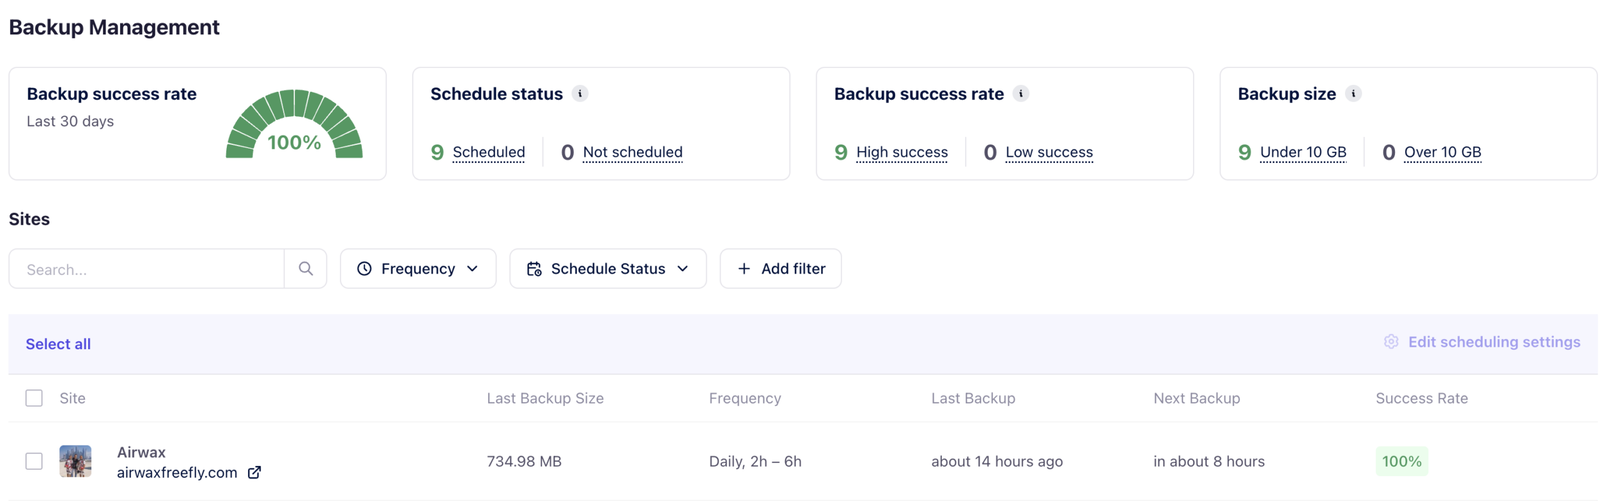Open the Schedule Status filter dropdown
This screenshot has width=1600, height=501.
click(608, 269)
